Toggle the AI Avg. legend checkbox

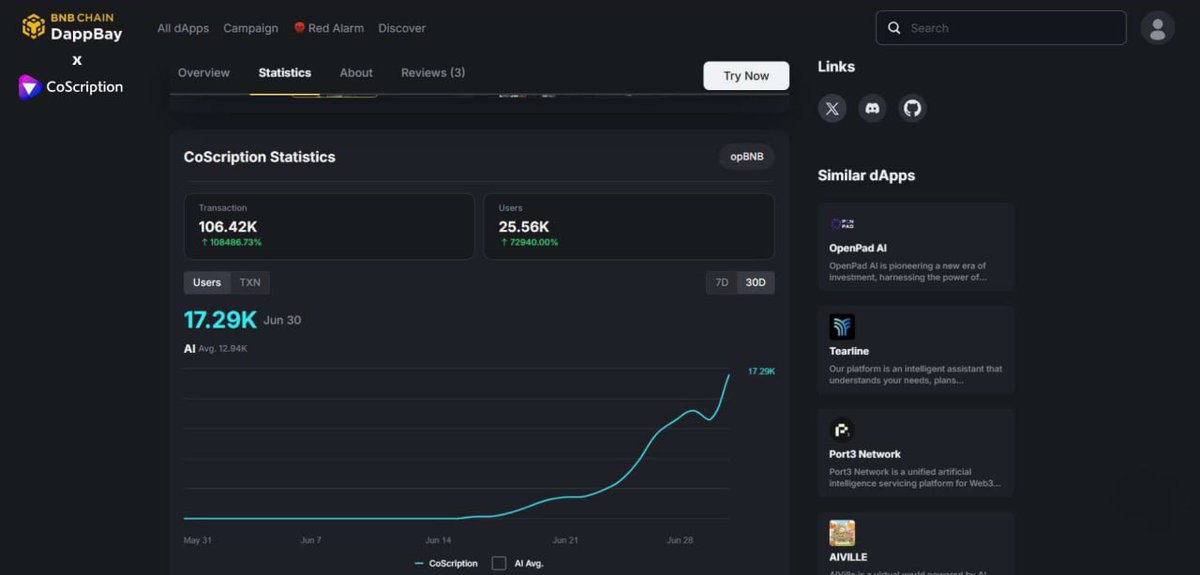point(499,563)
